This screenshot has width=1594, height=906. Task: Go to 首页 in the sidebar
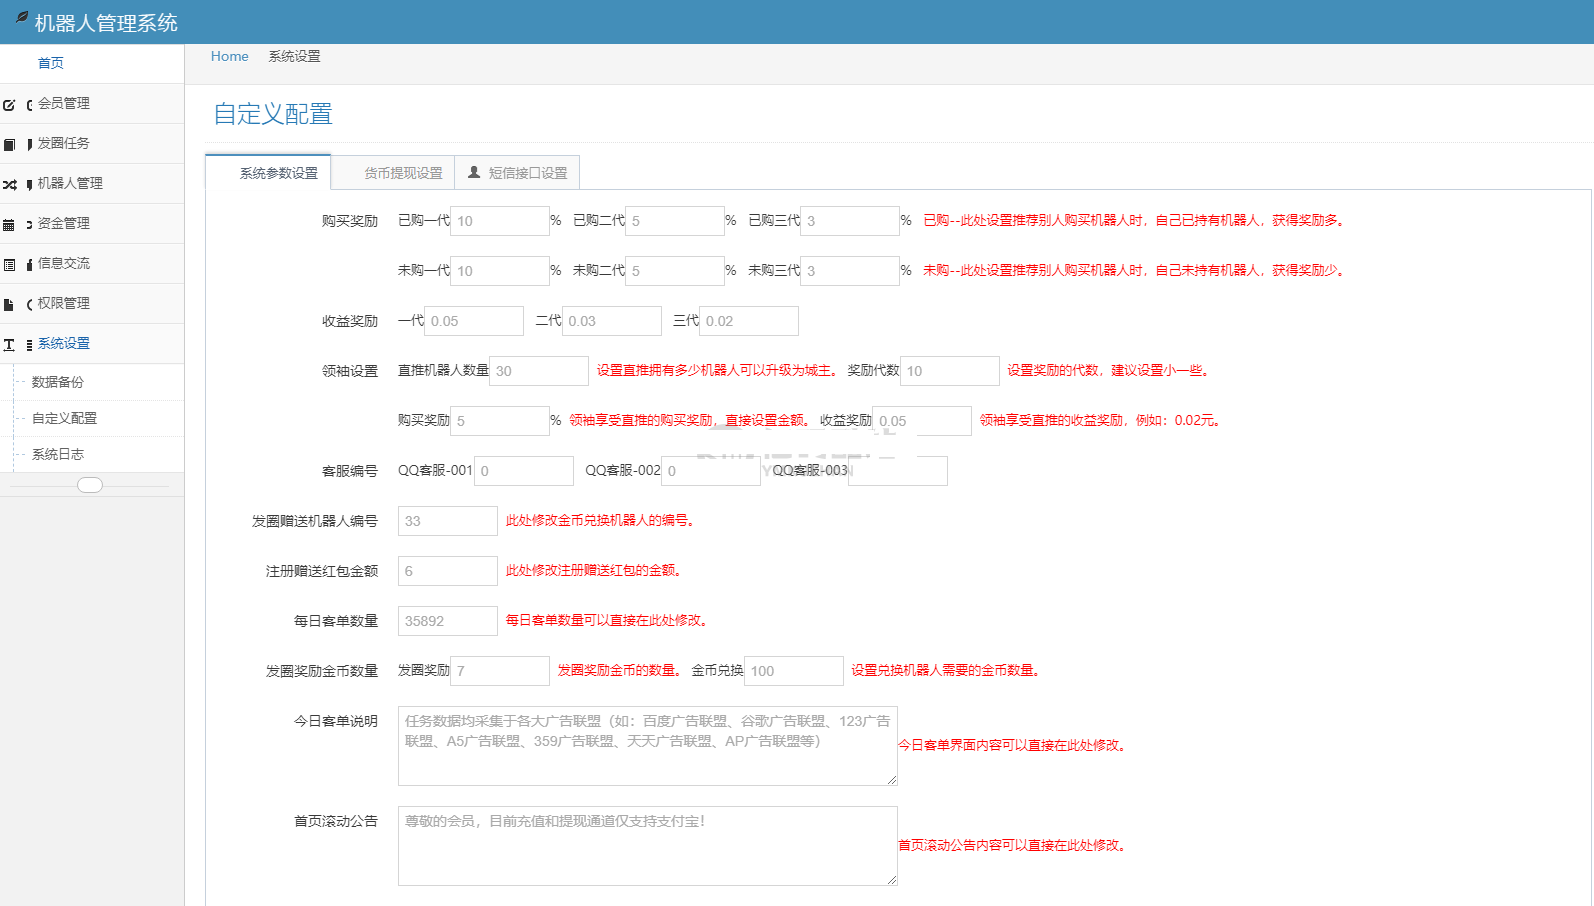click(x=51, y=63)
